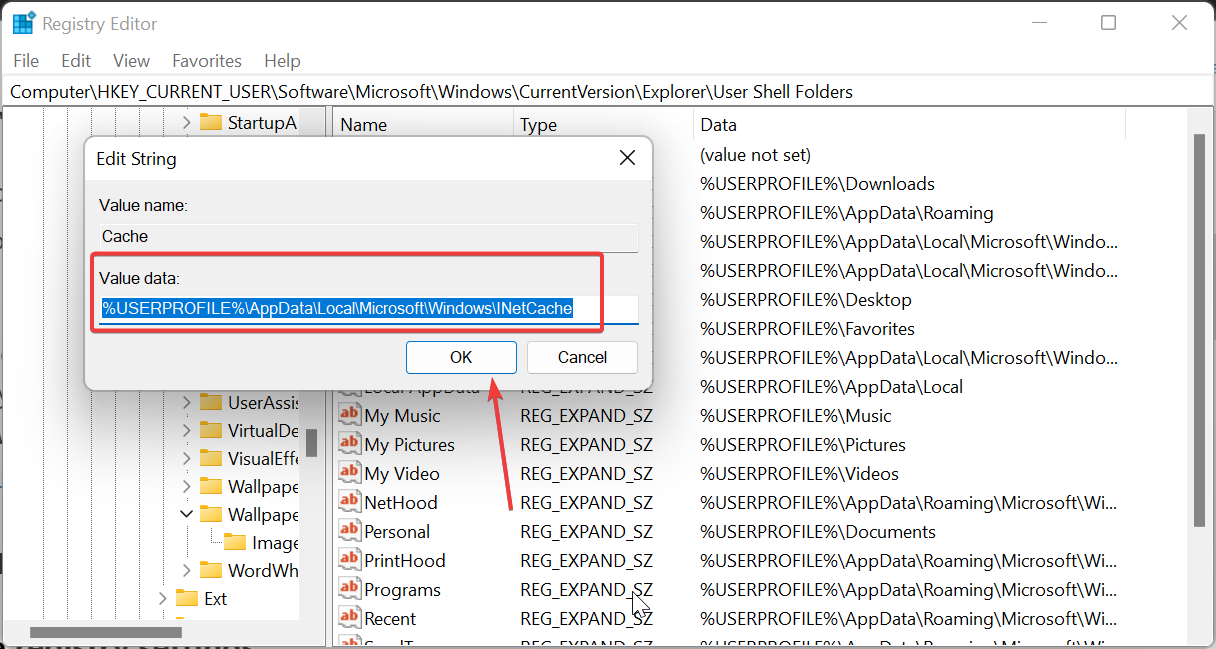Click the %USERPROFILE%\Documents data cell

click(818, 532)
